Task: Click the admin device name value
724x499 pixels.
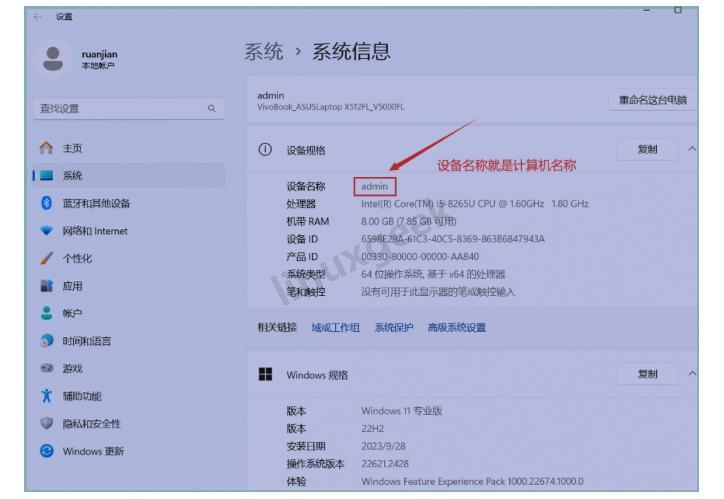Action: [x=374, y=186]
